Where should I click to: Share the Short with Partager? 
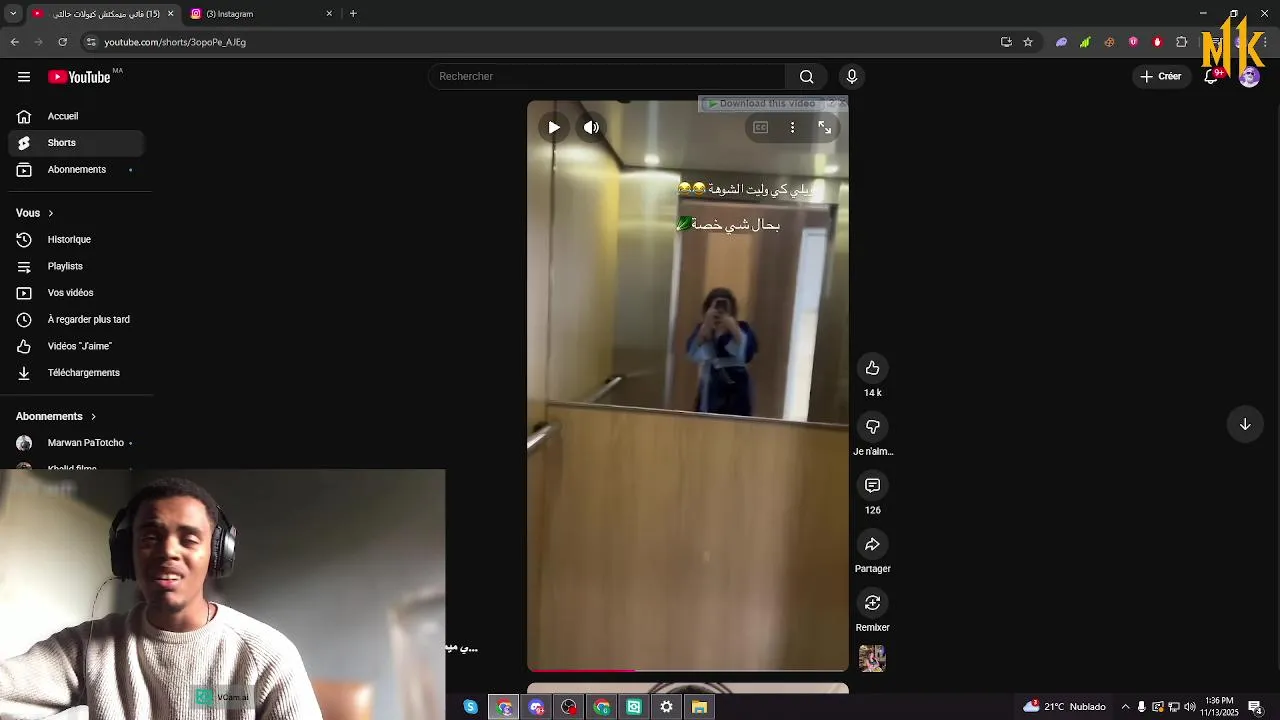872,544
